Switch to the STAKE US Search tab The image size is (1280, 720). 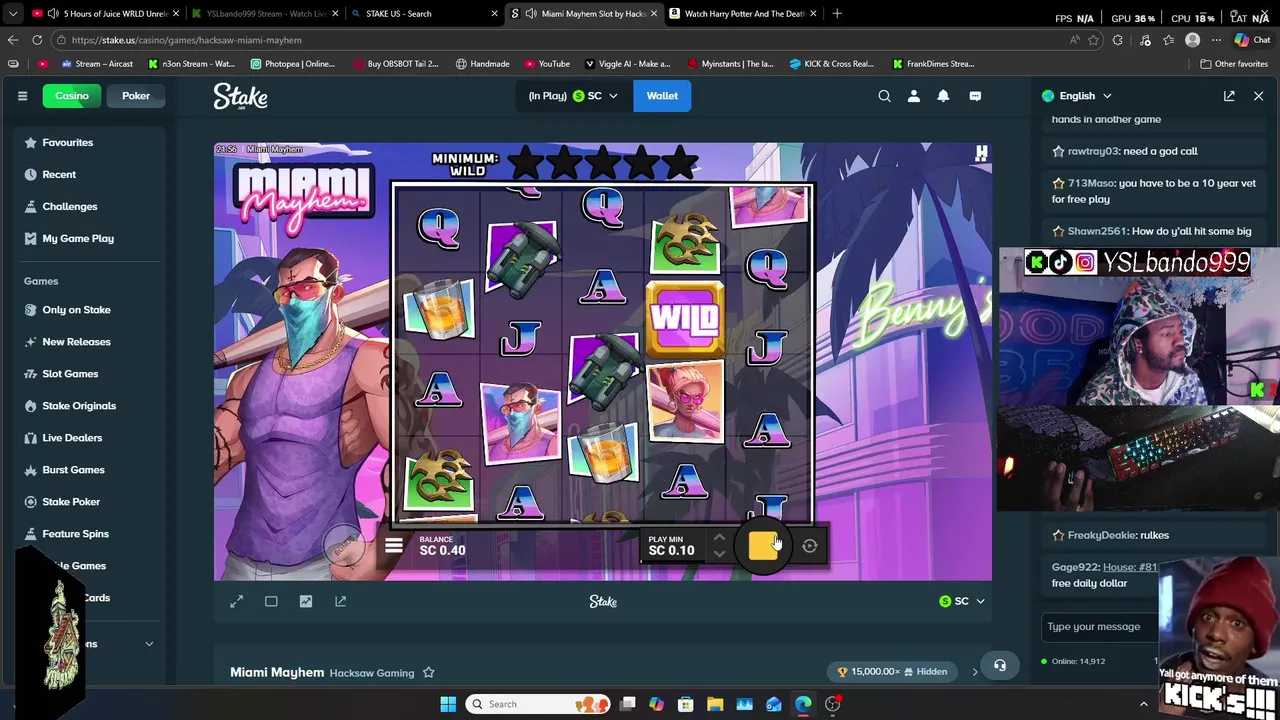point(425,14)
